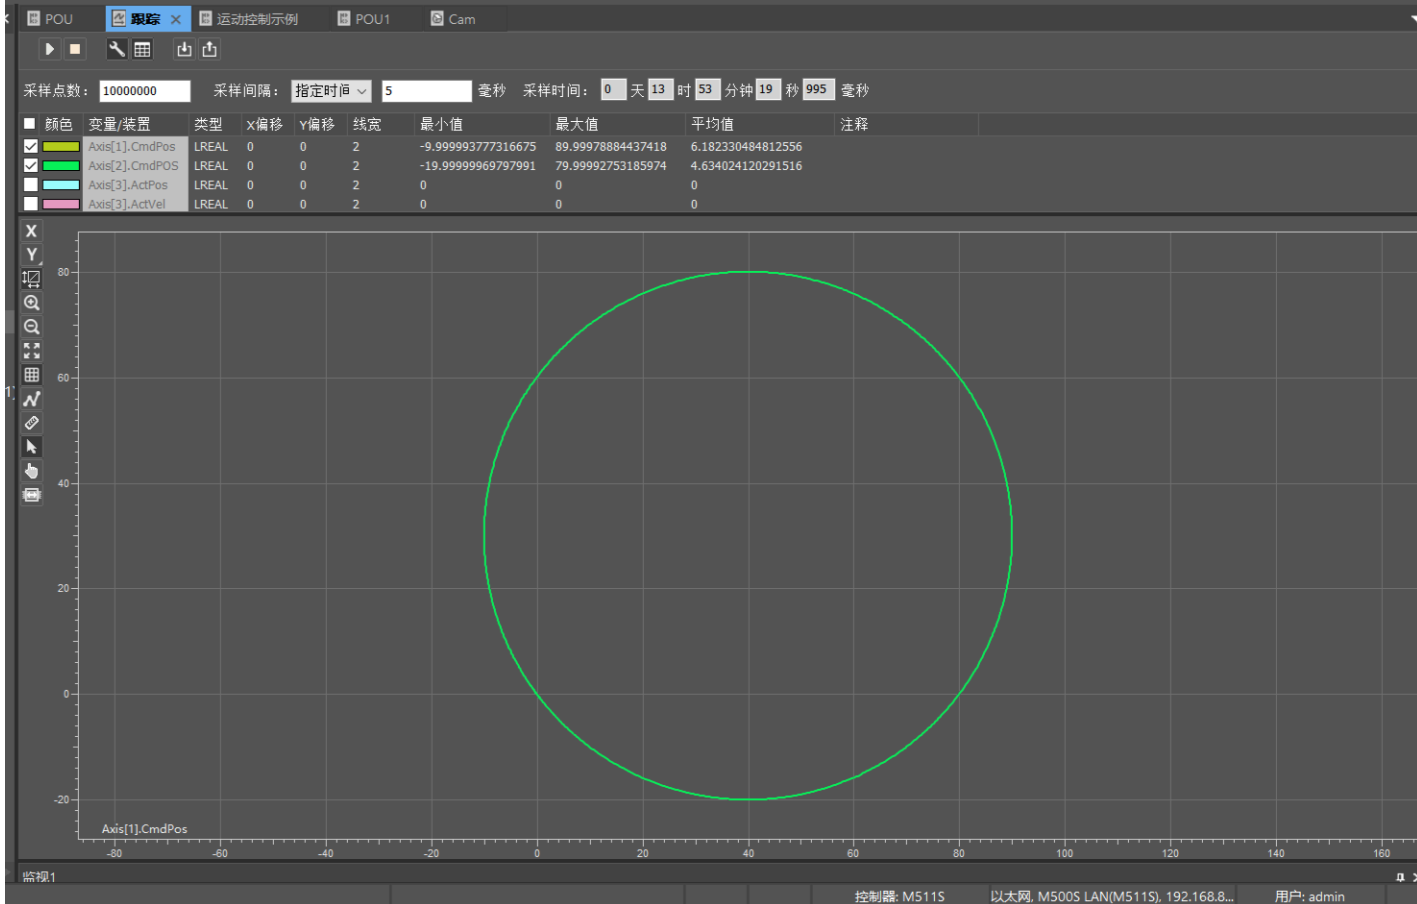Click the 平均值 column header

[x=760, y=124]
